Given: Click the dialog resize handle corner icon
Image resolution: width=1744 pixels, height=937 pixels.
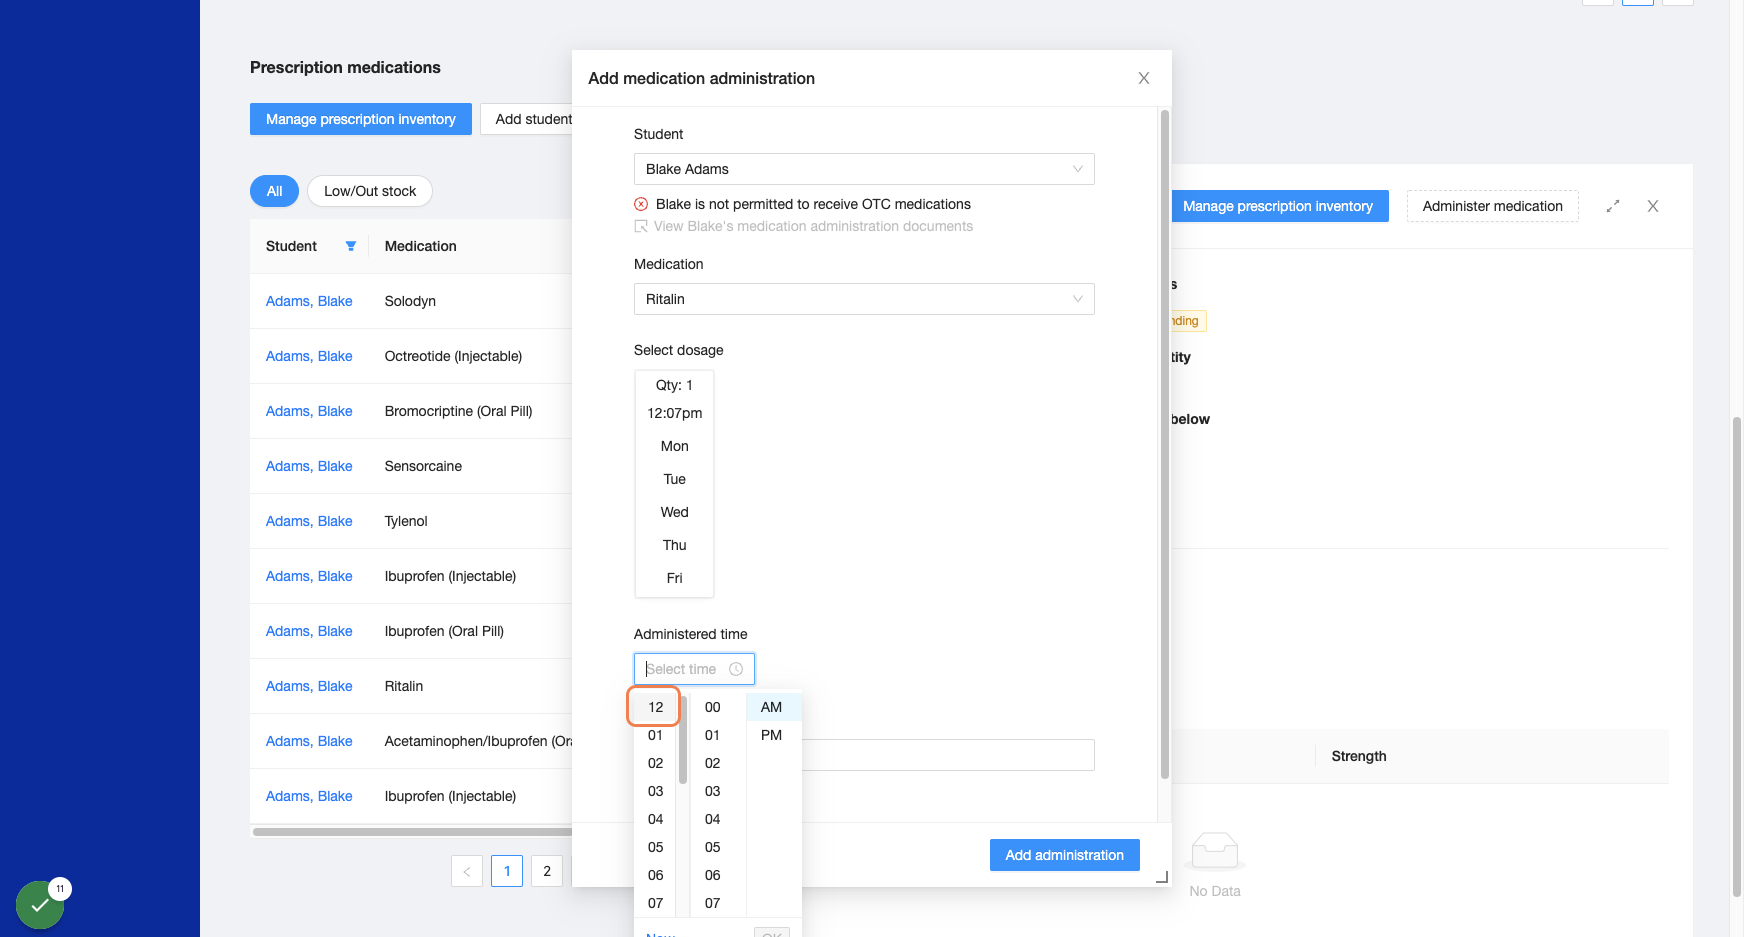Looking at the screenshot, I should (1162, 877).
